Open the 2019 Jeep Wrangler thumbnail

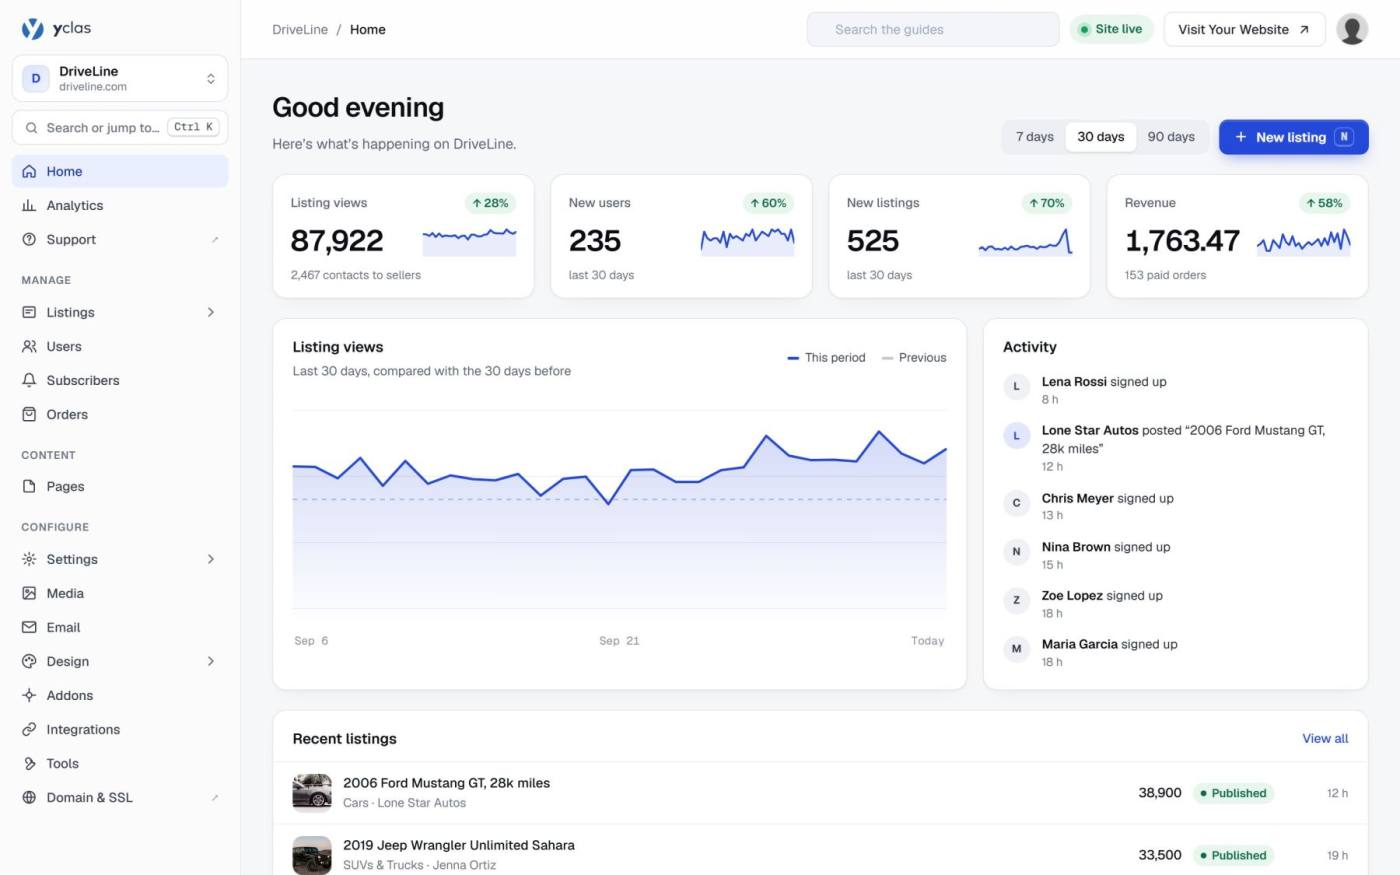coord(312,855)
